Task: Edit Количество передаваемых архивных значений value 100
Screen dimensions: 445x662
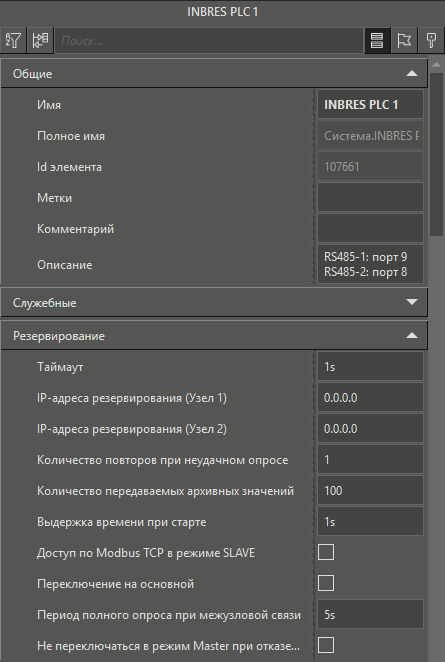Action: point(370,491)
